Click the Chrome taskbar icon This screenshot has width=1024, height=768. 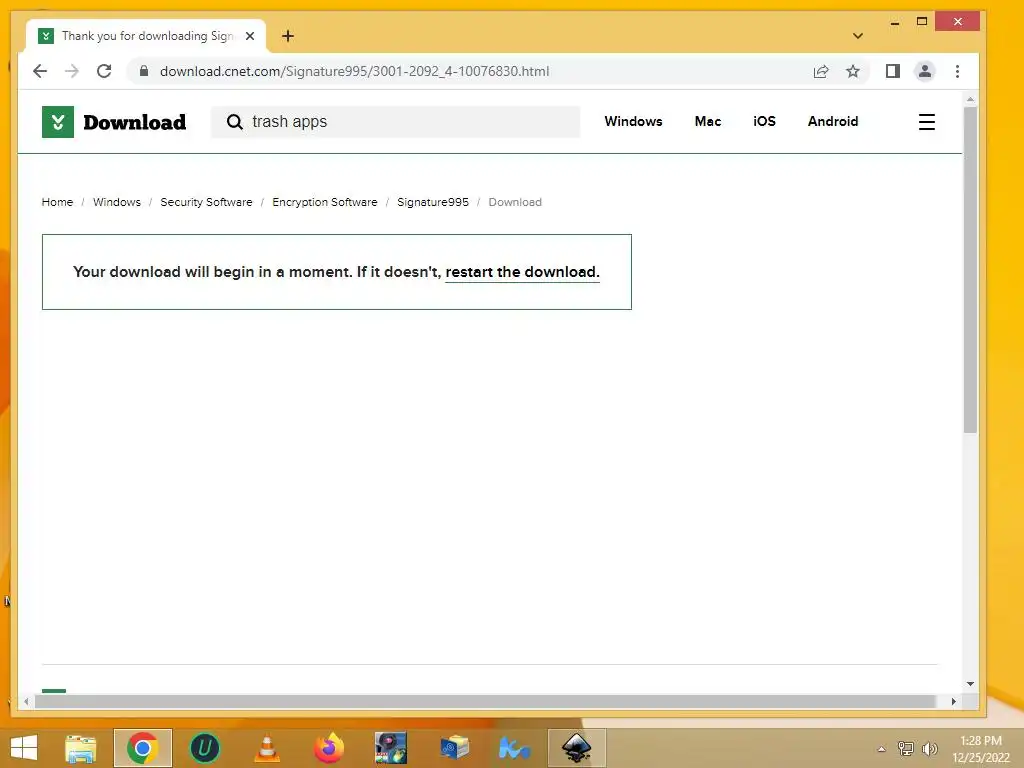pos(142,748)
